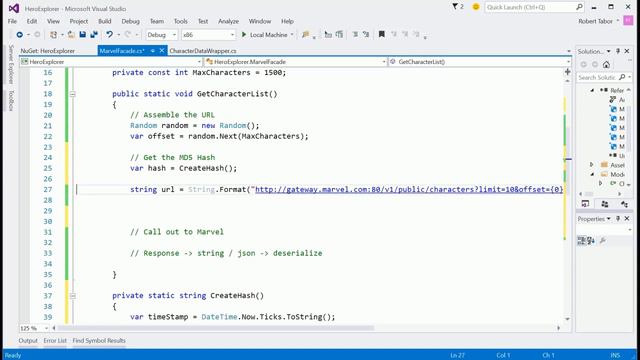The image size is (640, 360).
Task: Click the Solution Explorer Home icon
Action: 607,64
